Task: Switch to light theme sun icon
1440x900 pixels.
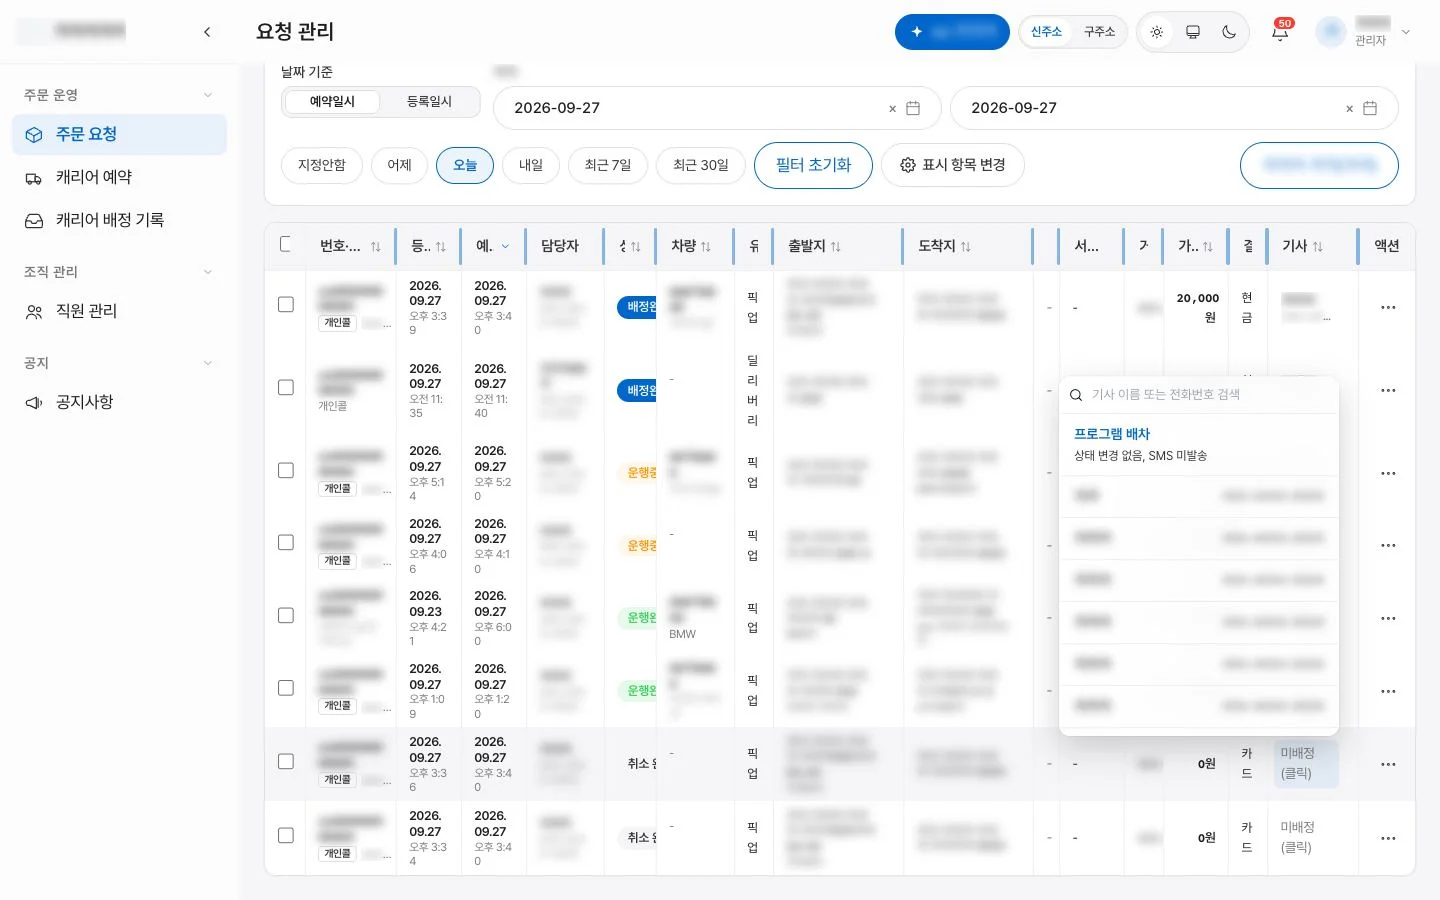Action: 1157,32
